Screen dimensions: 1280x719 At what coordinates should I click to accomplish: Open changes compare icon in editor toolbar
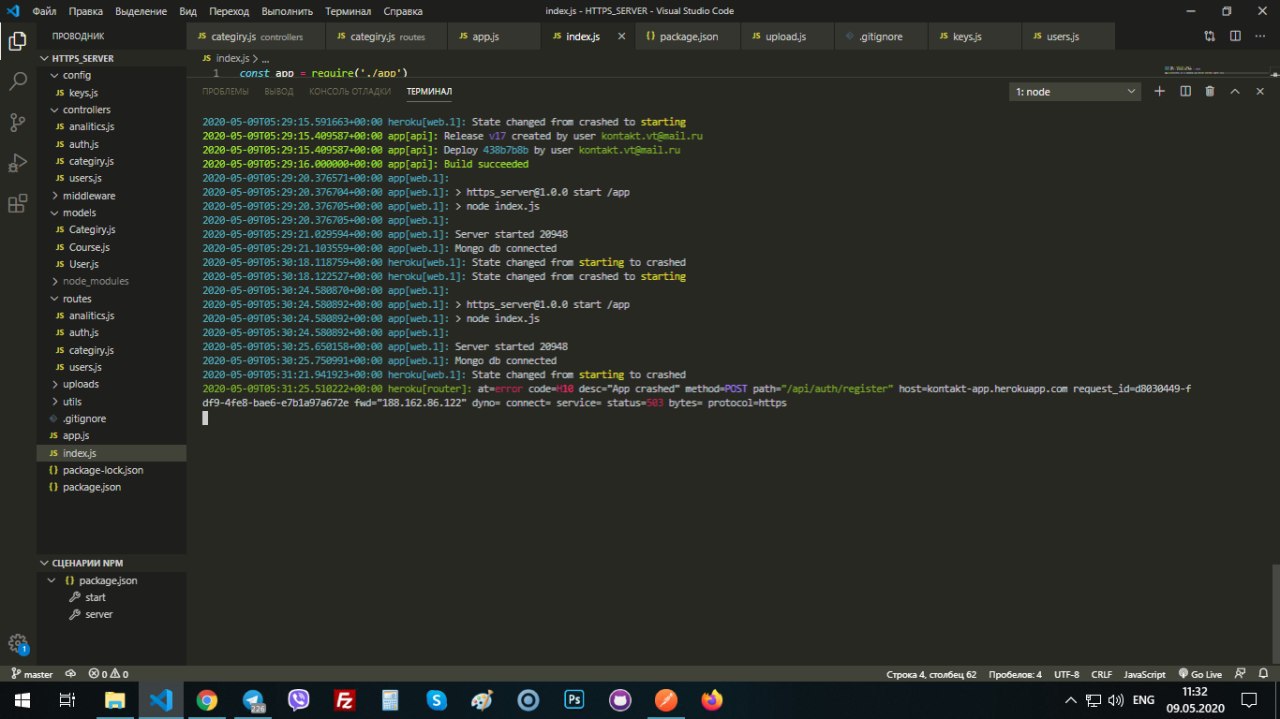pos(1210,36)
